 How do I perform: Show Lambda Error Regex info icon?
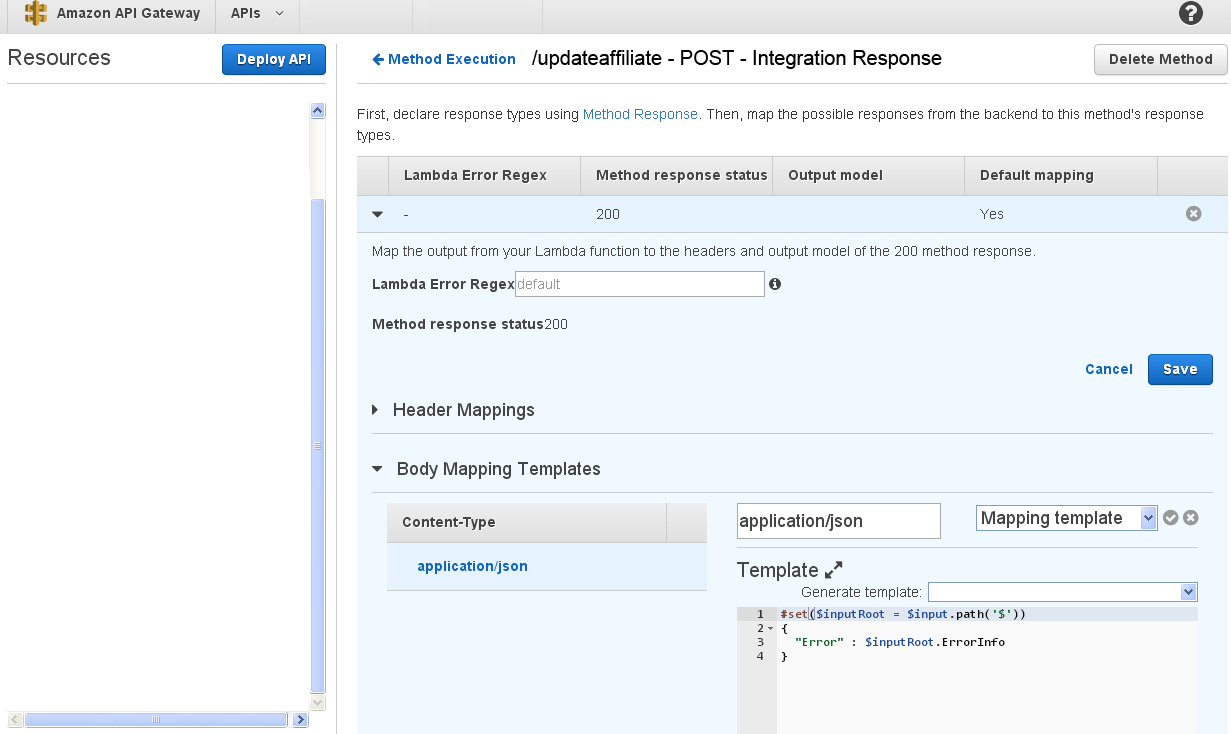(x=775, y=284)
